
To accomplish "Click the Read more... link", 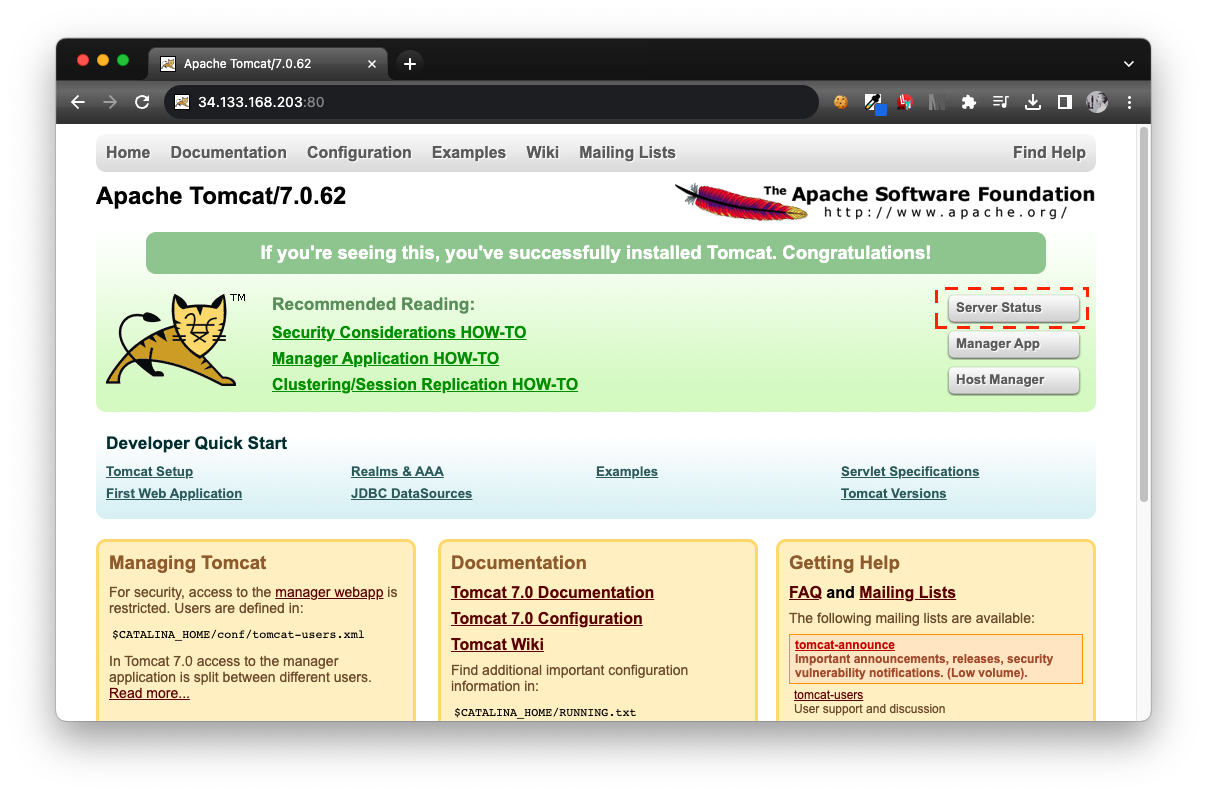I will 149,694.
